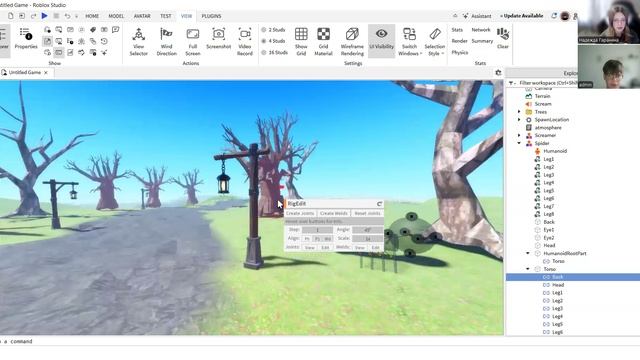Select Eye1 in the Explorer

point(548,230)
